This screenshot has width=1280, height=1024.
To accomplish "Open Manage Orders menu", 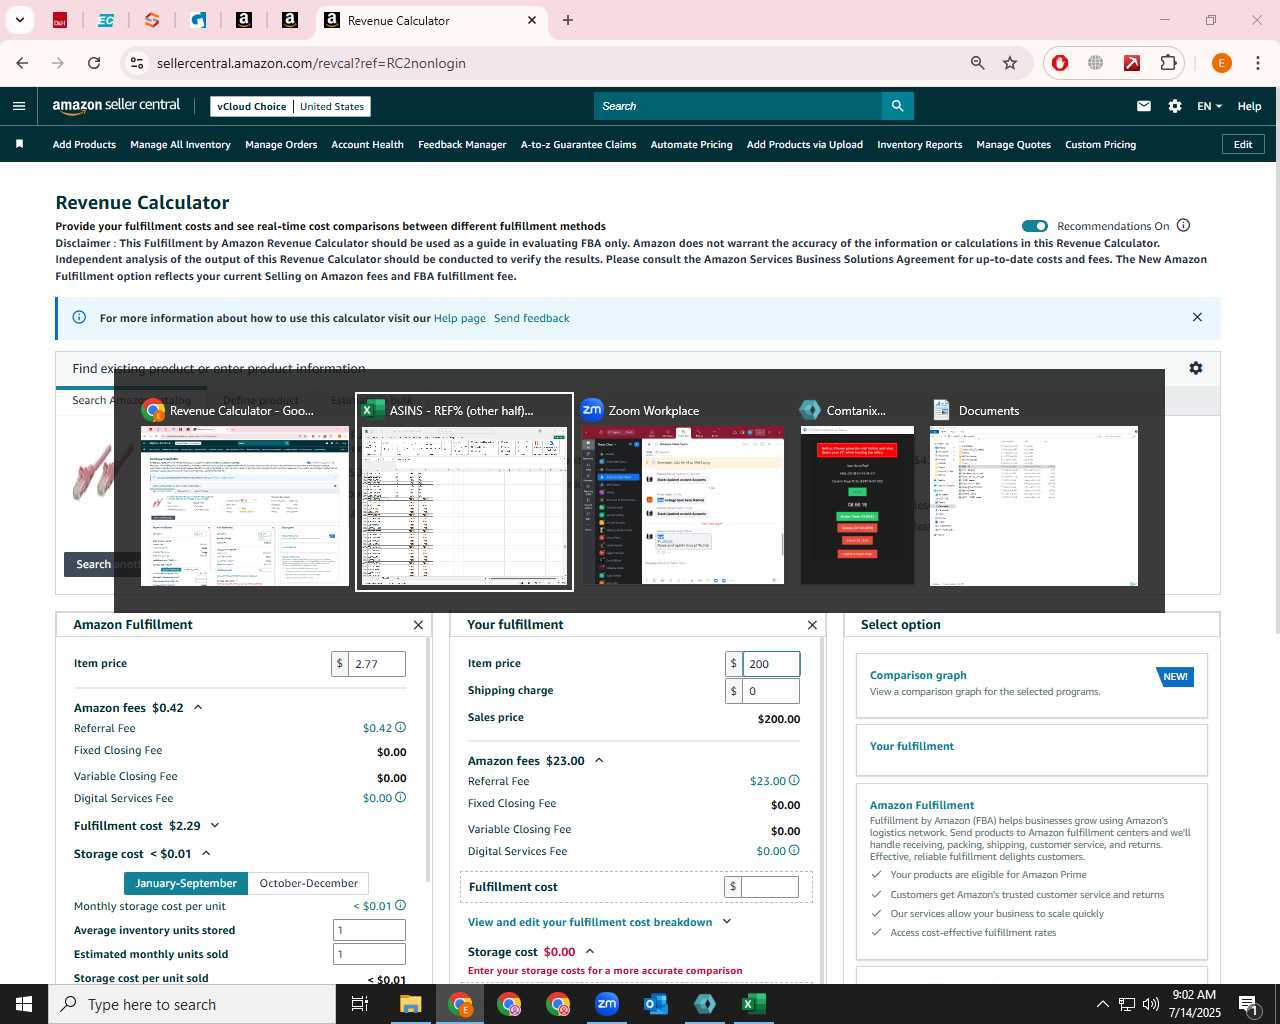I will click(x=281, y=145).
